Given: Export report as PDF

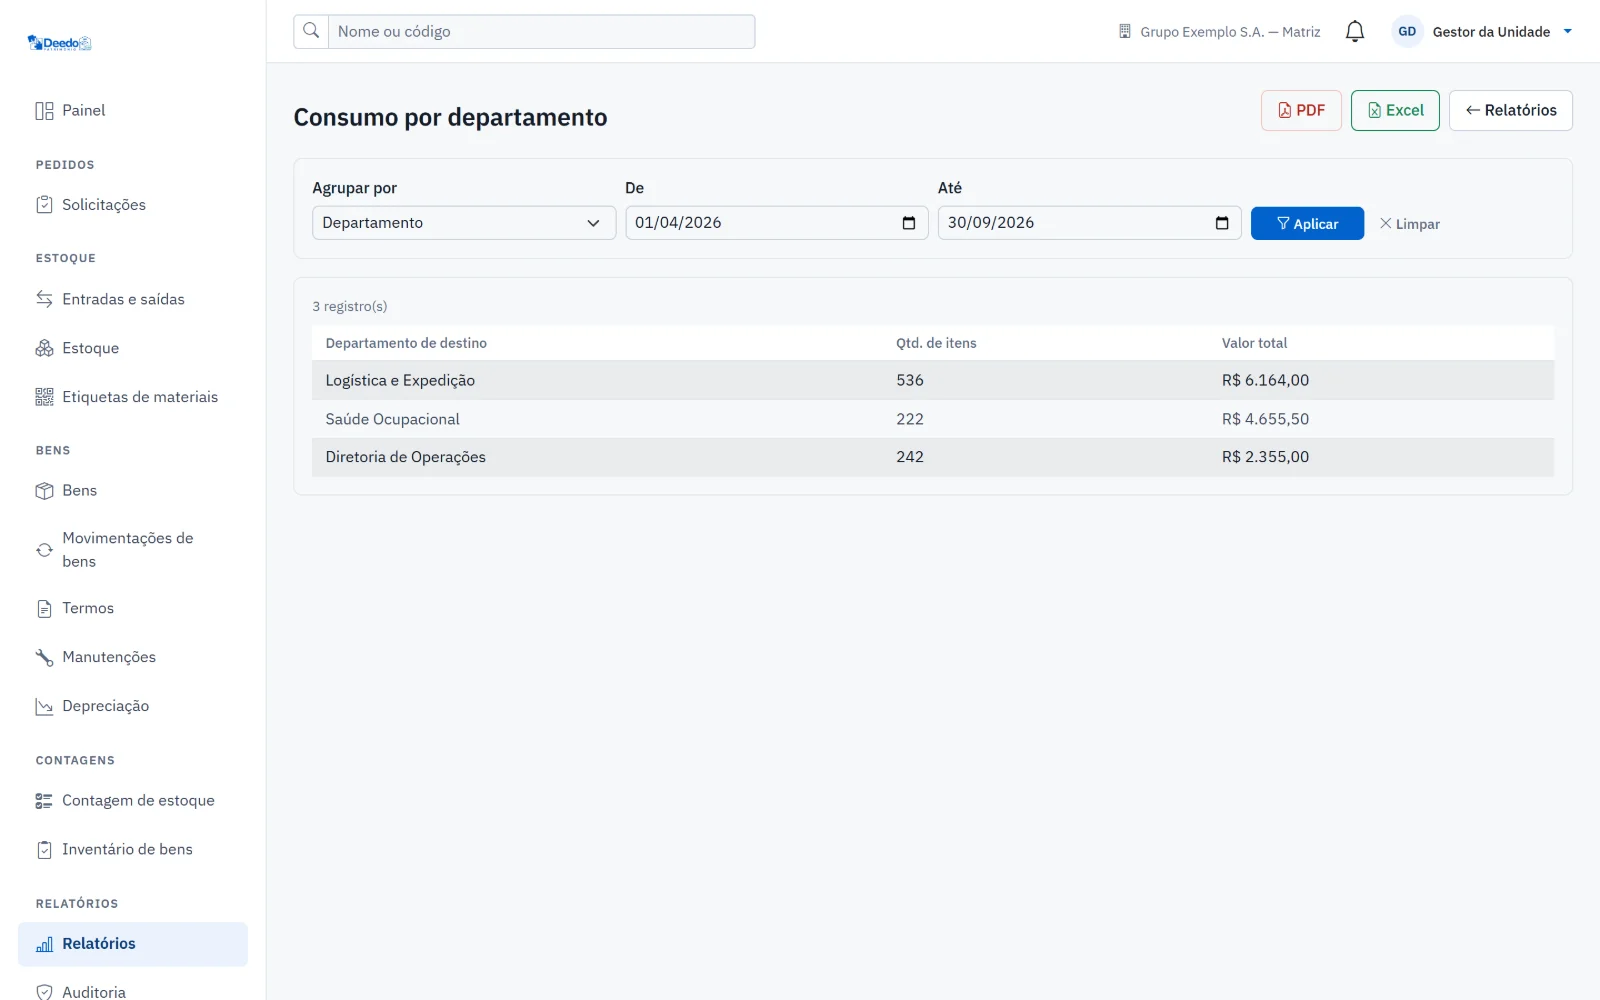Looking at the screenshot, I should [1301, 110].
